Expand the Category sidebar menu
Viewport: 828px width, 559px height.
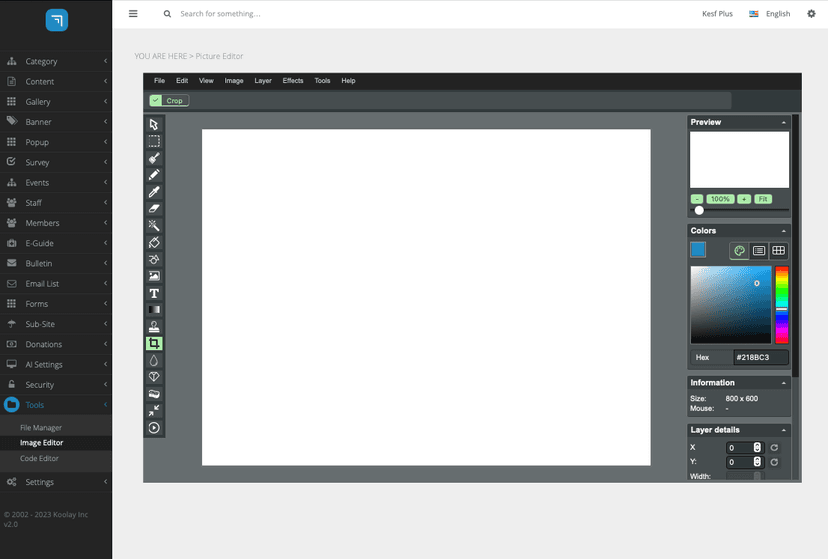(56, 61)
